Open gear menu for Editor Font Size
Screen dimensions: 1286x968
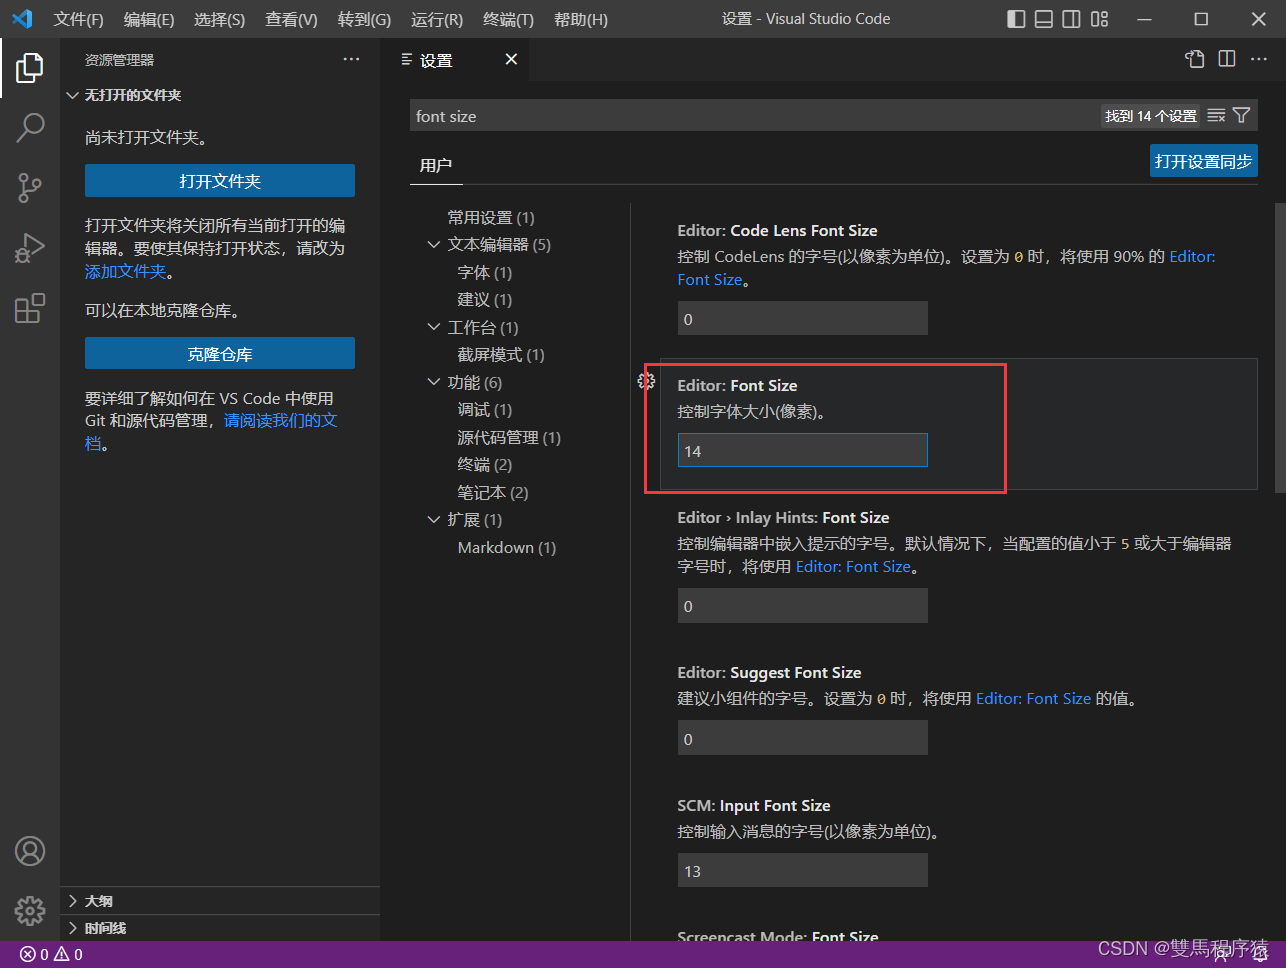tap(647, 381)
